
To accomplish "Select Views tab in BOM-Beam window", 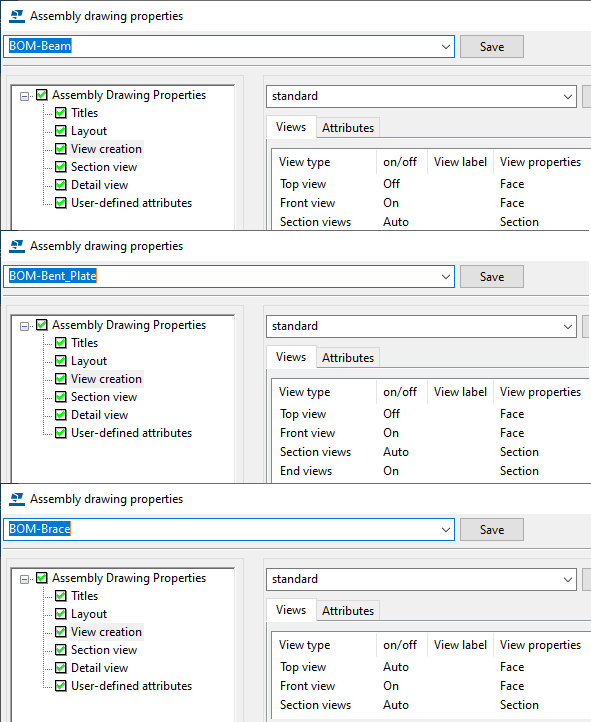I will pyautogui.click(x=291, y=127).
